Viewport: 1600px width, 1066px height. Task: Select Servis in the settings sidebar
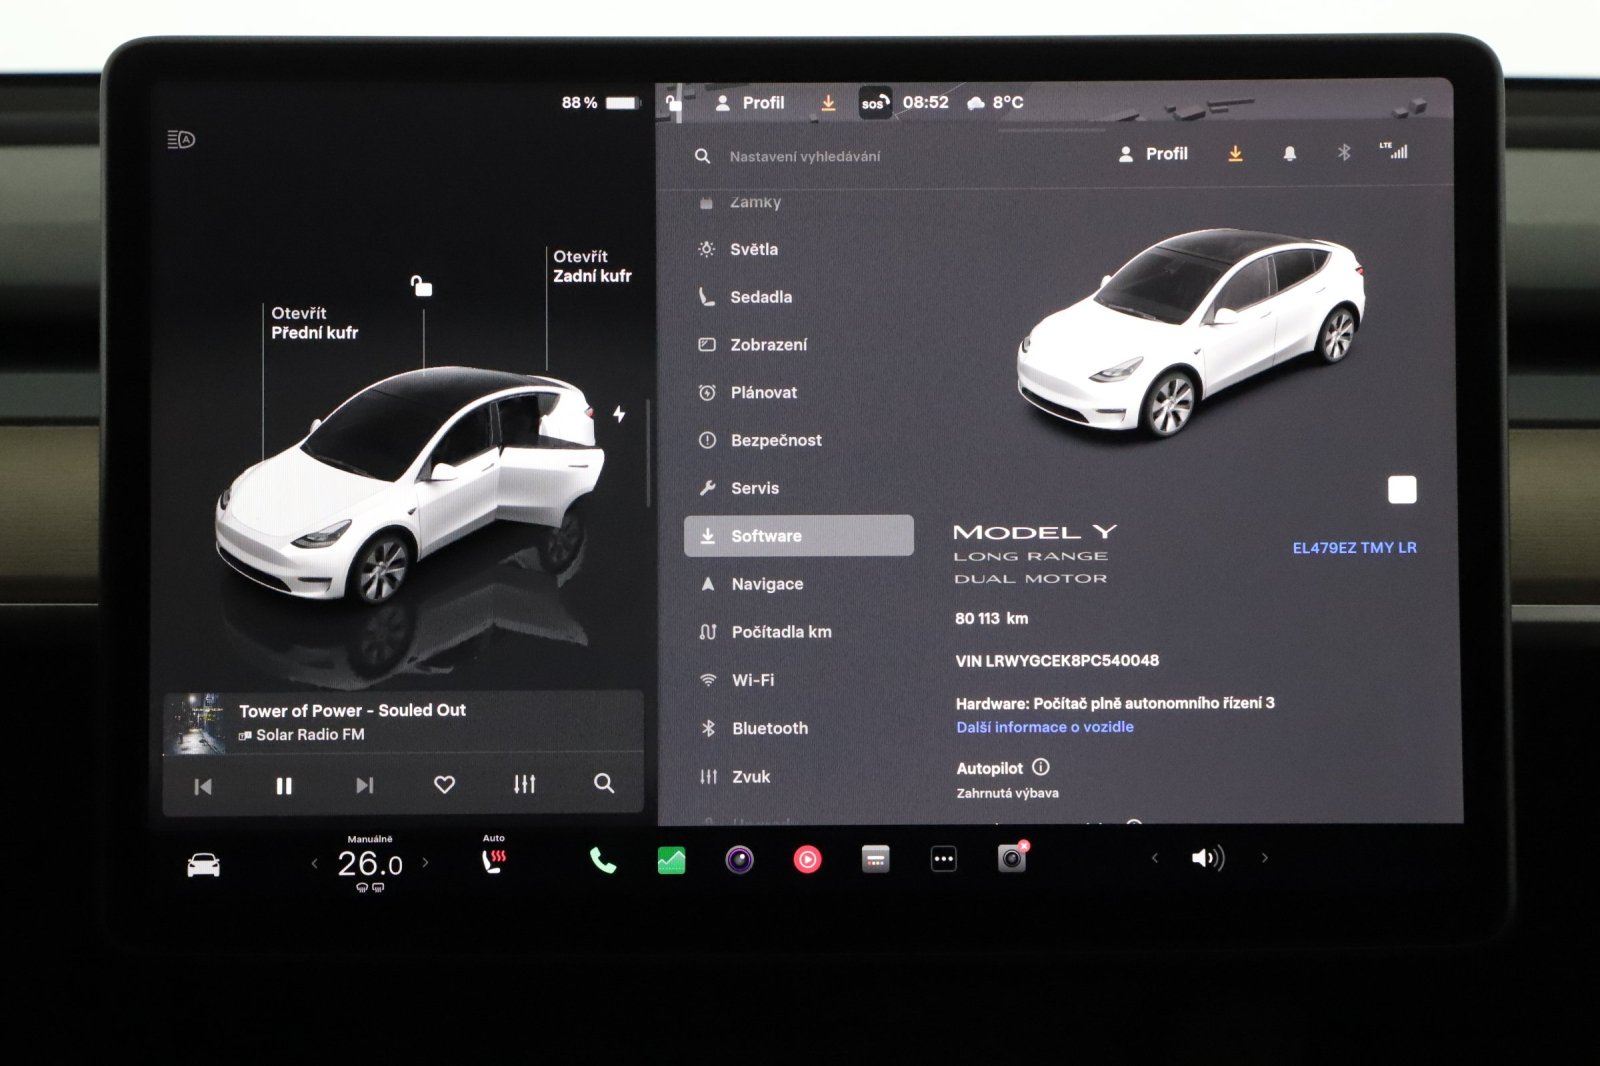[755, 488]
